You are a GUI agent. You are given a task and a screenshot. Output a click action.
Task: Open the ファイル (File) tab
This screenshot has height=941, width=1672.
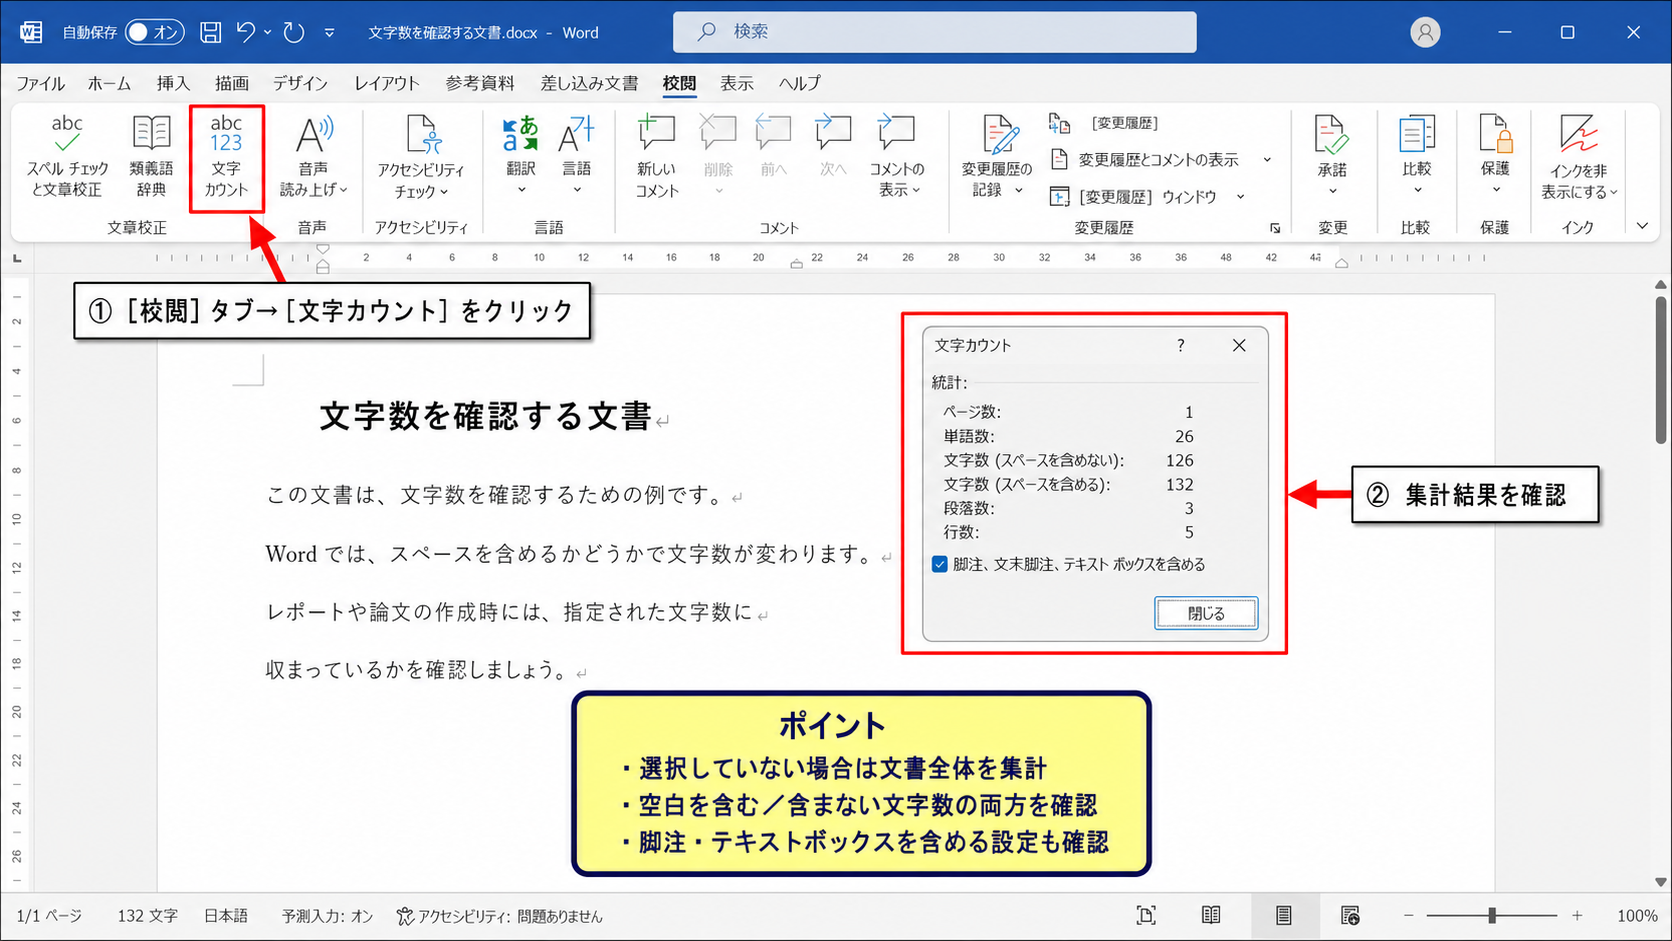pos(40,83)
